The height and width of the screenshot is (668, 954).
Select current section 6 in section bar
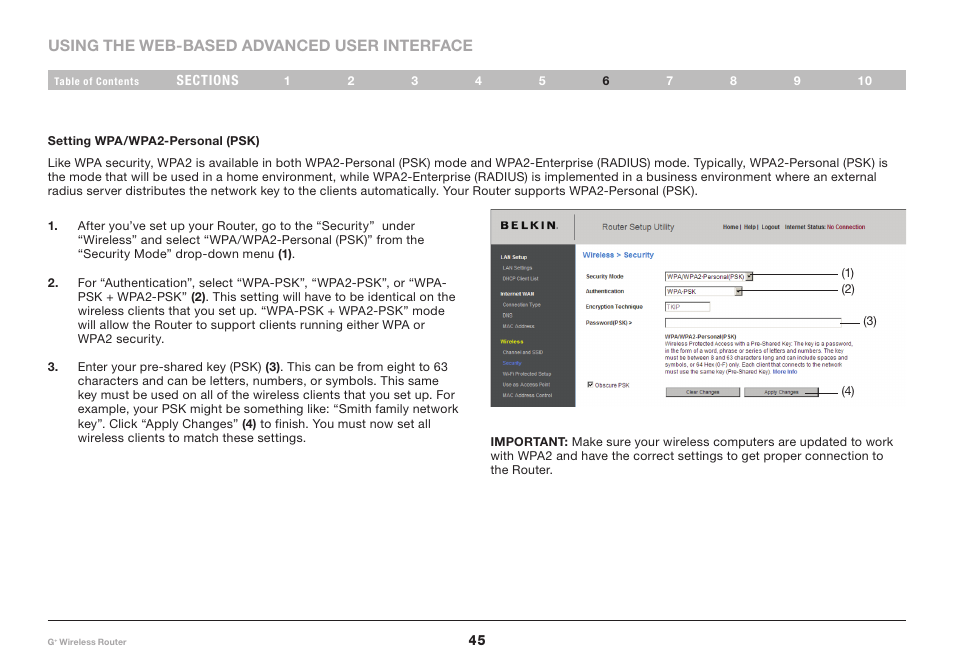606,81
